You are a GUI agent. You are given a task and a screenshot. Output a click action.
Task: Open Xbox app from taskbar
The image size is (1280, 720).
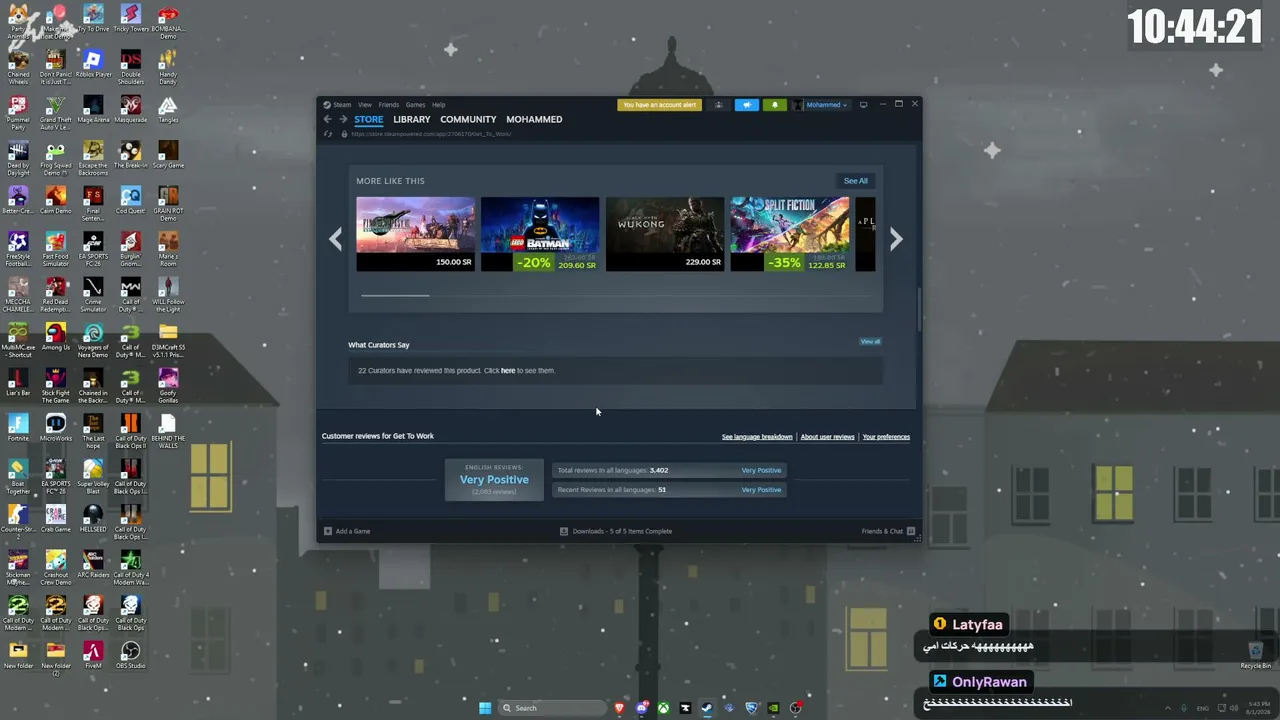pos(663,708)
